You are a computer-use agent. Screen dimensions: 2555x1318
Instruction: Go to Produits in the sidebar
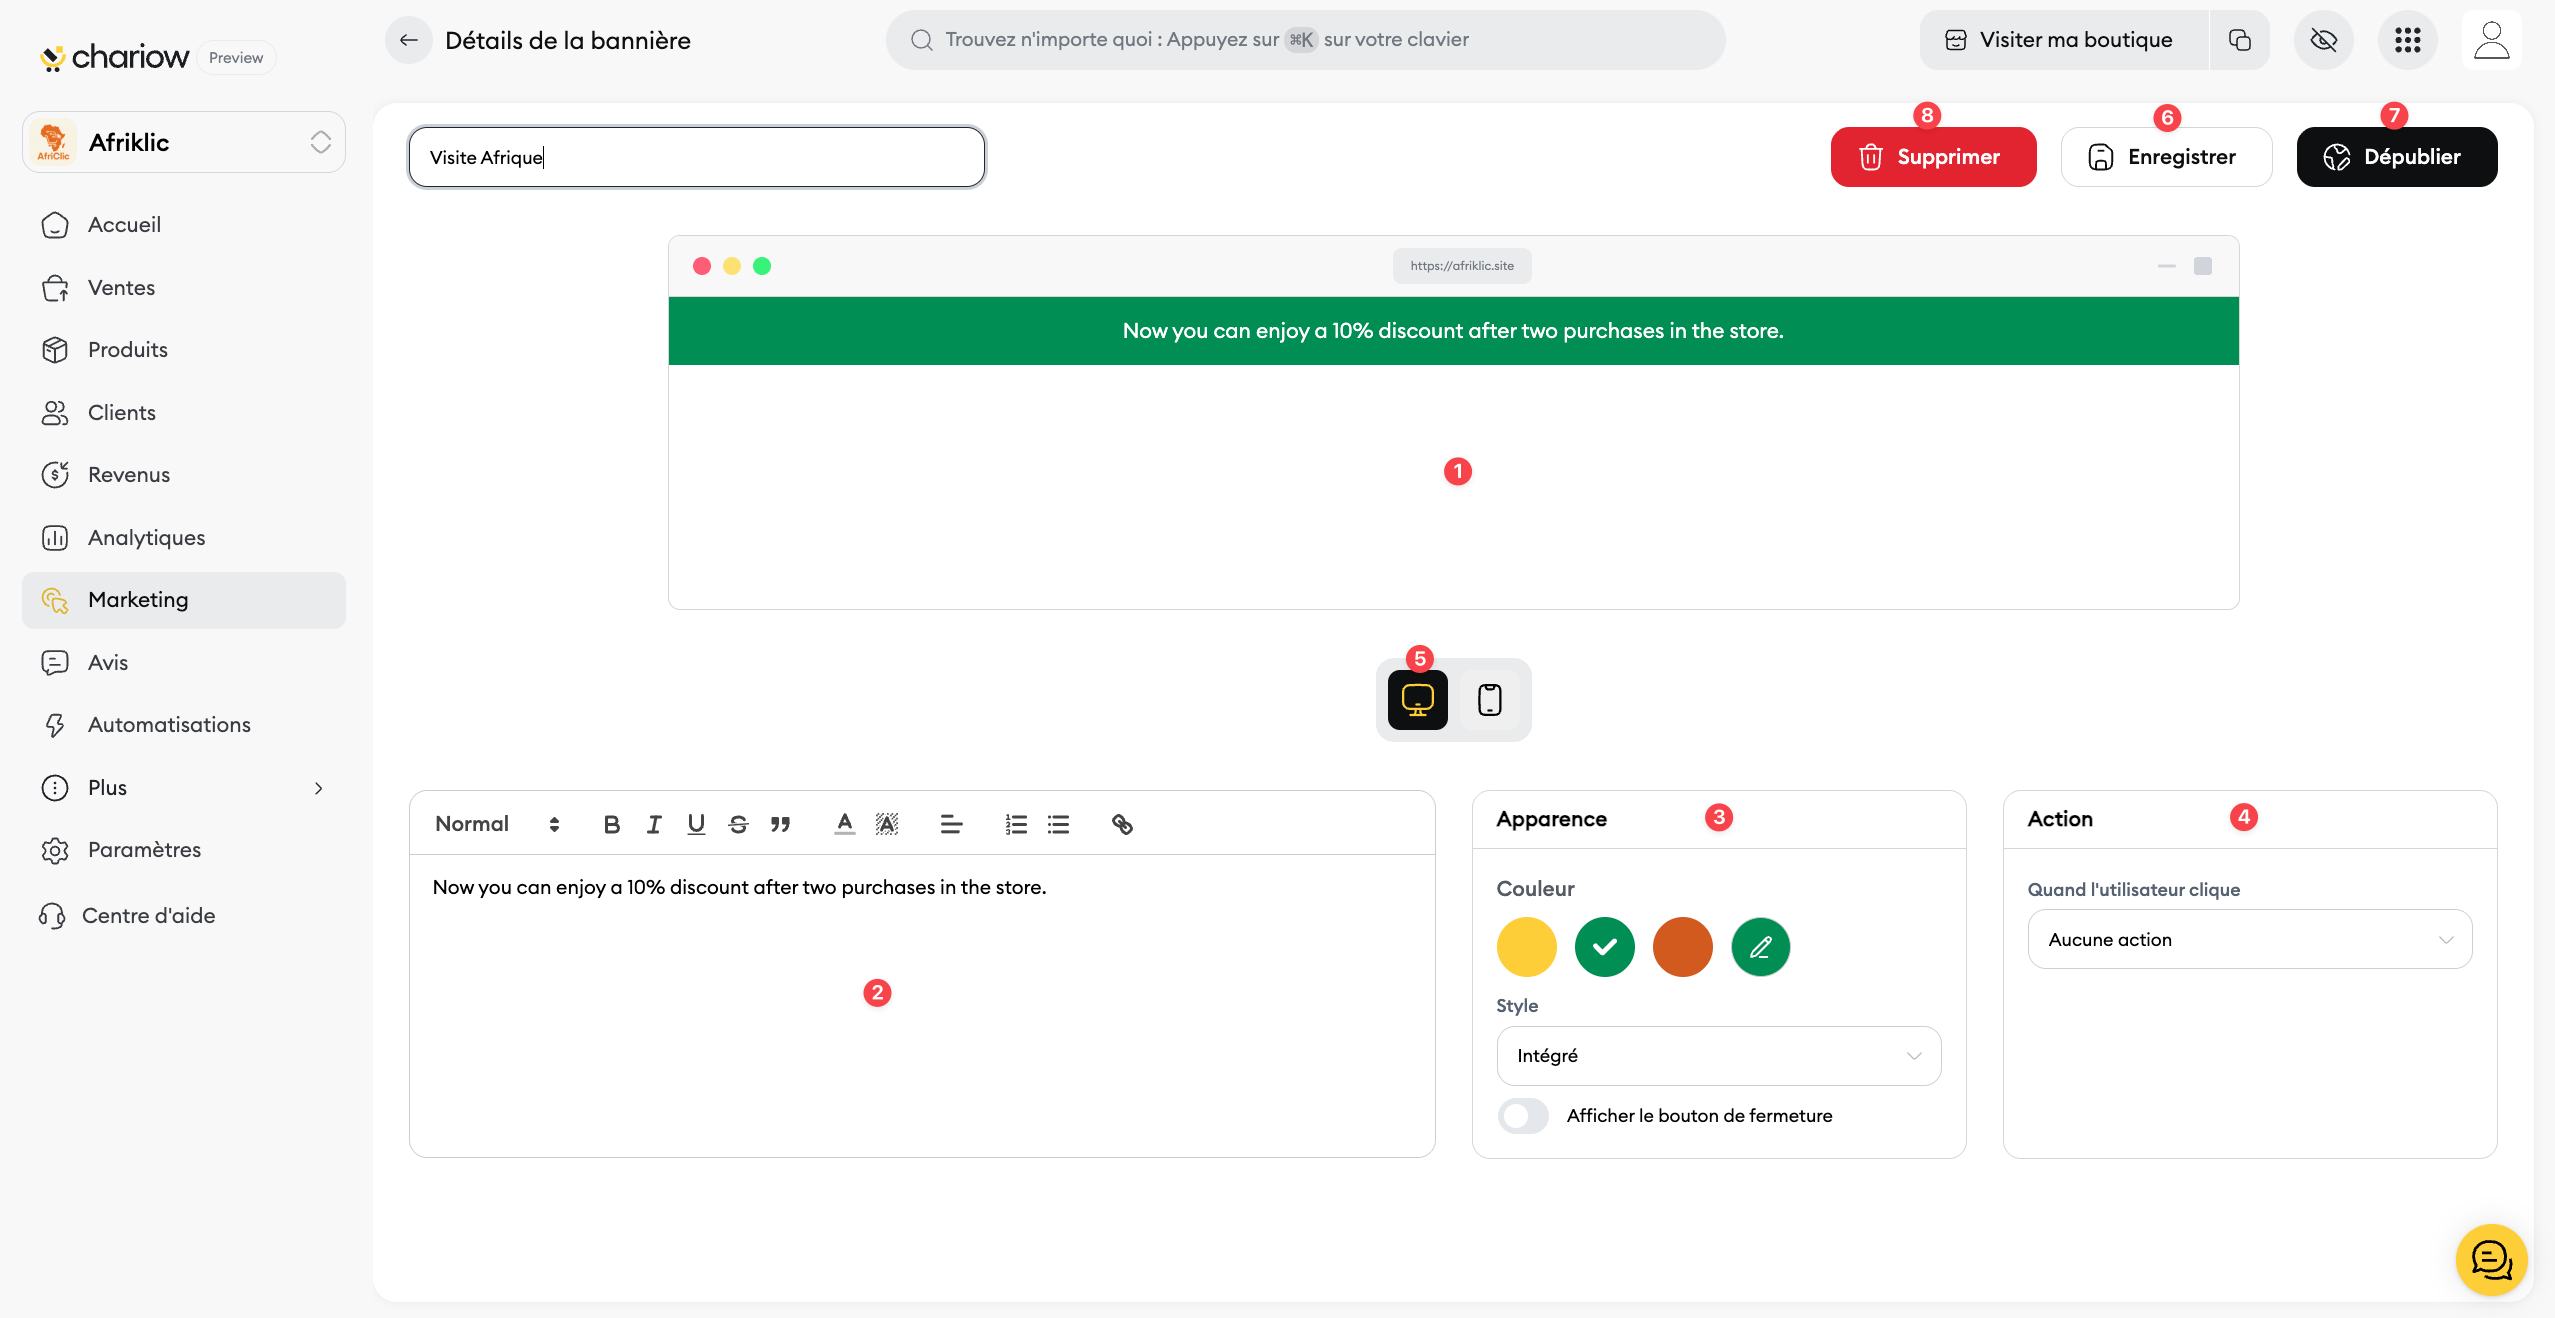[x=127, y=350]
